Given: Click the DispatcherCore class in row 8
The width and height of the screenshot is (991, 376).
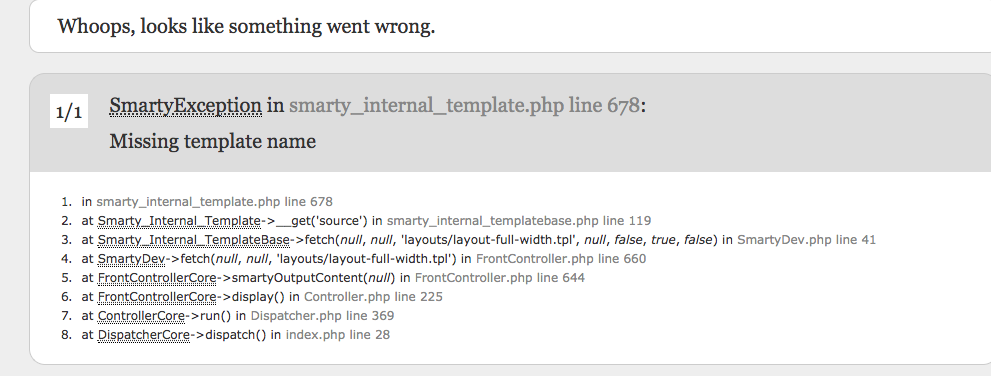Looking at the screenshot, I should point(143,334).
